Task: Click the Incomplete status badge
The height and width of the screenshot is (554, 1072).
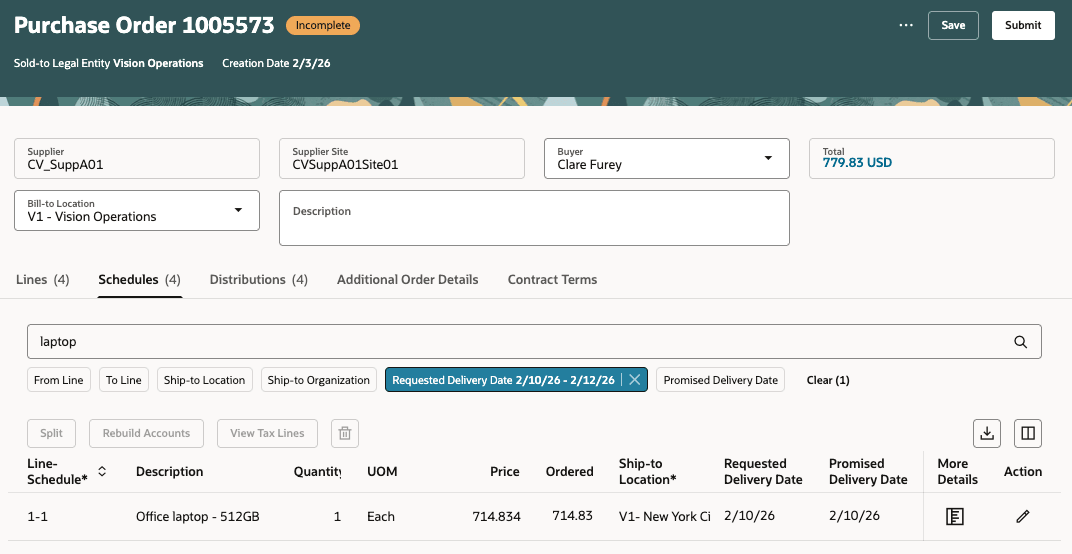Action: tap(323, 25)
